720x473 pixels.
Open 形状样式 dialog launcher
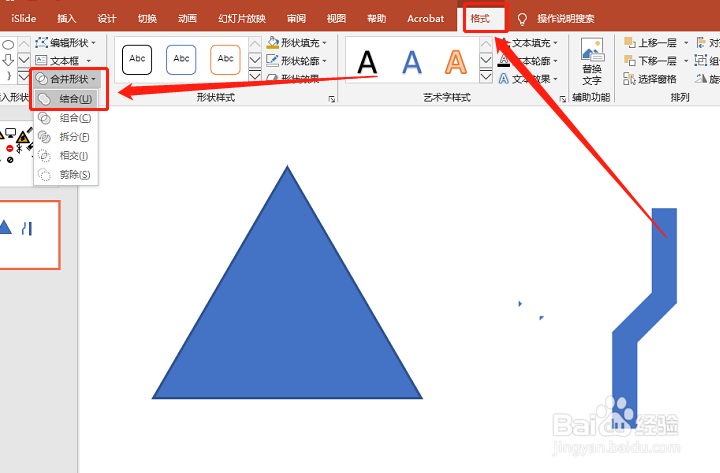tap(332, 99)
